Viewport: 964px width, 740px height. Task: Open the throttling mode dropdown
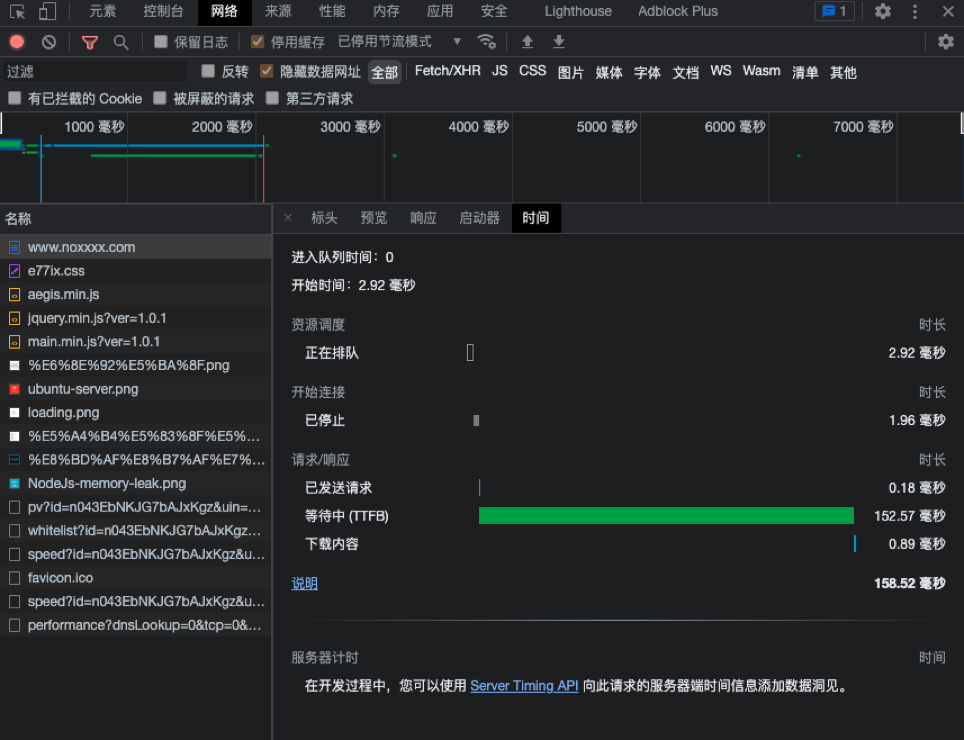(399, 42)
